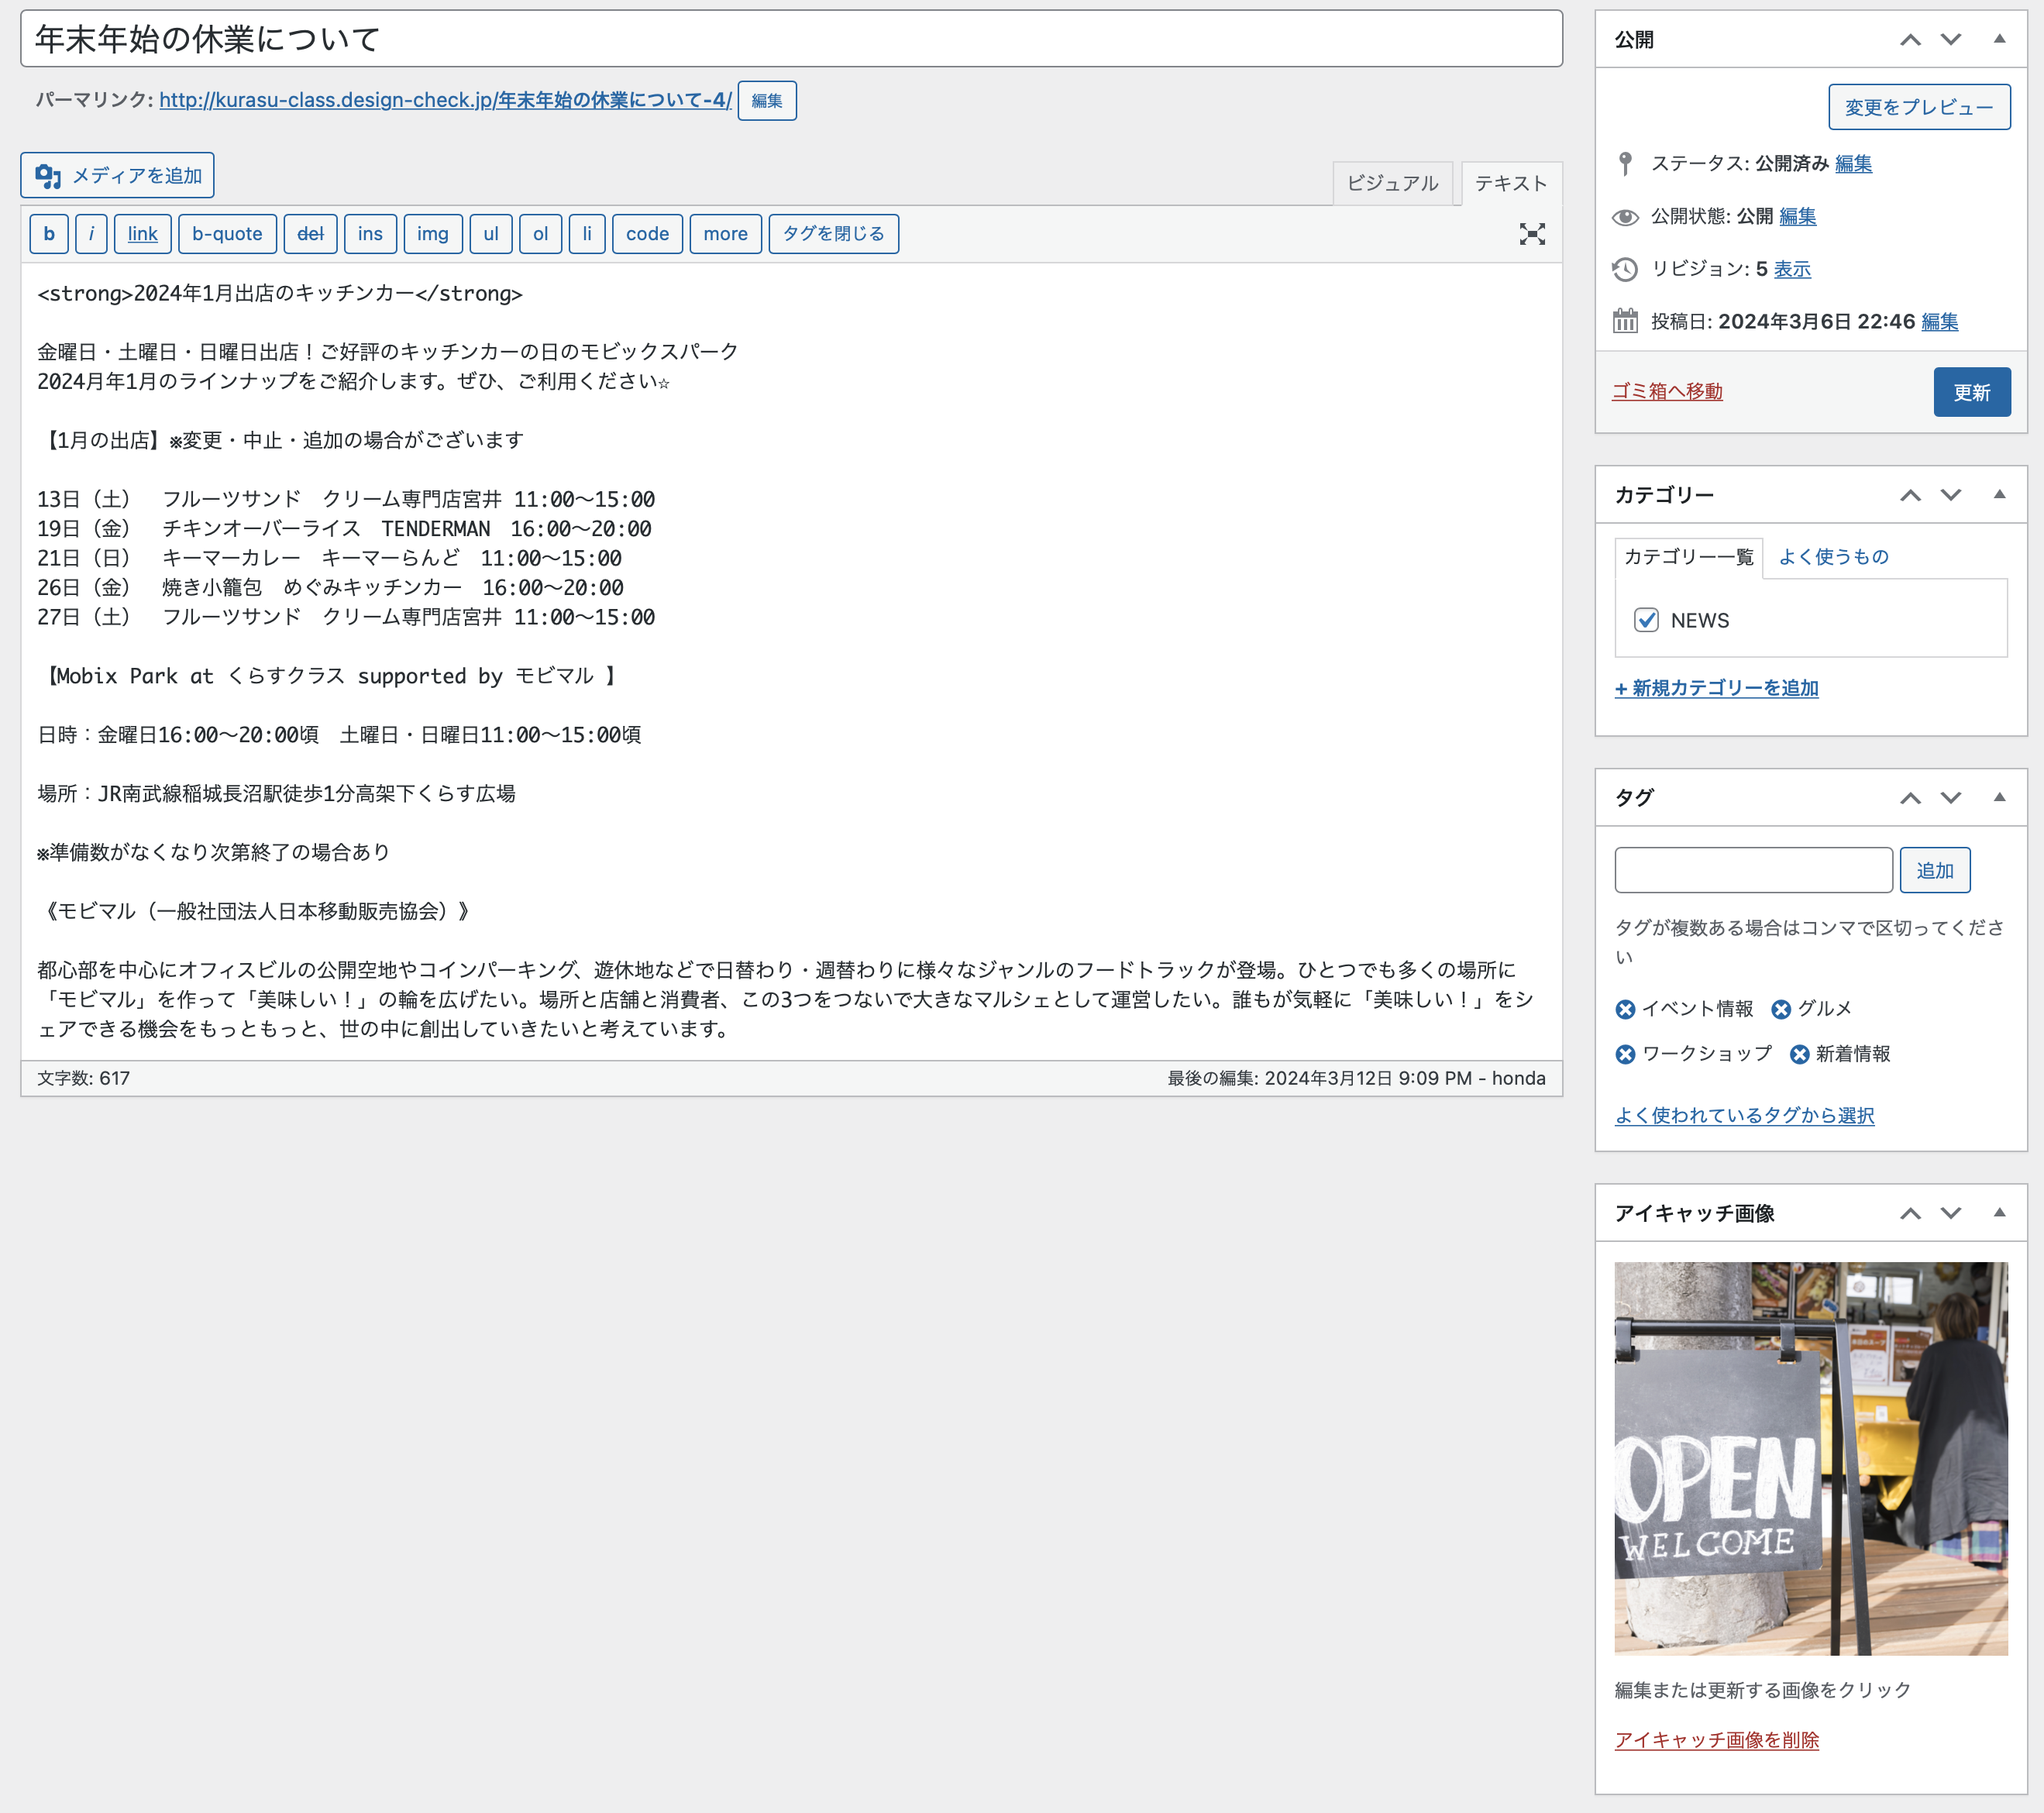The image size is (2044, 1813).
Task: Click the tag entry text field
Action: [x=1753, y=870]
